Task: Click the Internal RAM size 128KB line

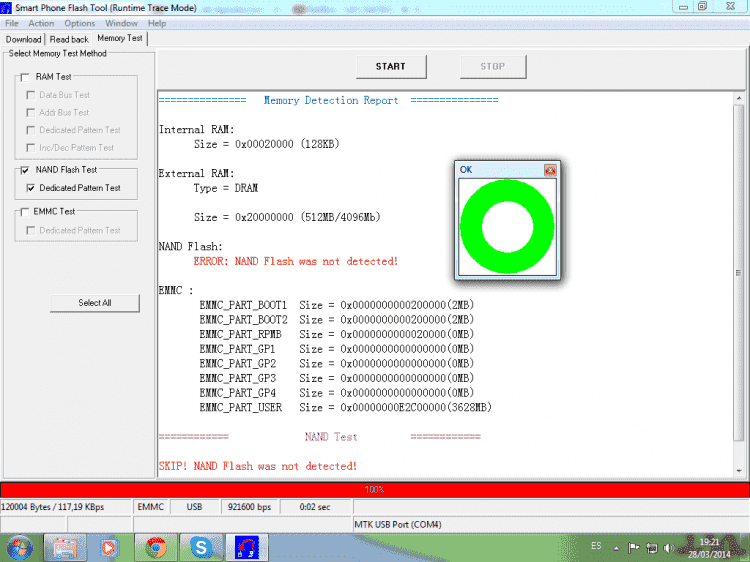Action: (266, 144)
